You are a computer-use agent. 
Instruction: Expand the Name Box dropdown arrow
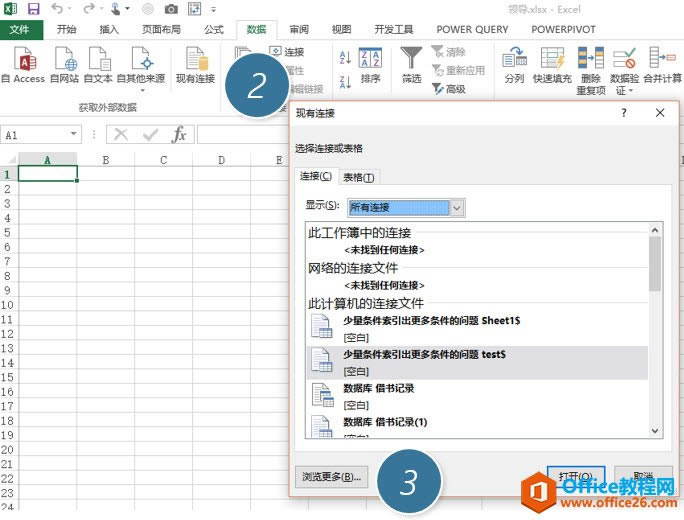coord(75,135)
